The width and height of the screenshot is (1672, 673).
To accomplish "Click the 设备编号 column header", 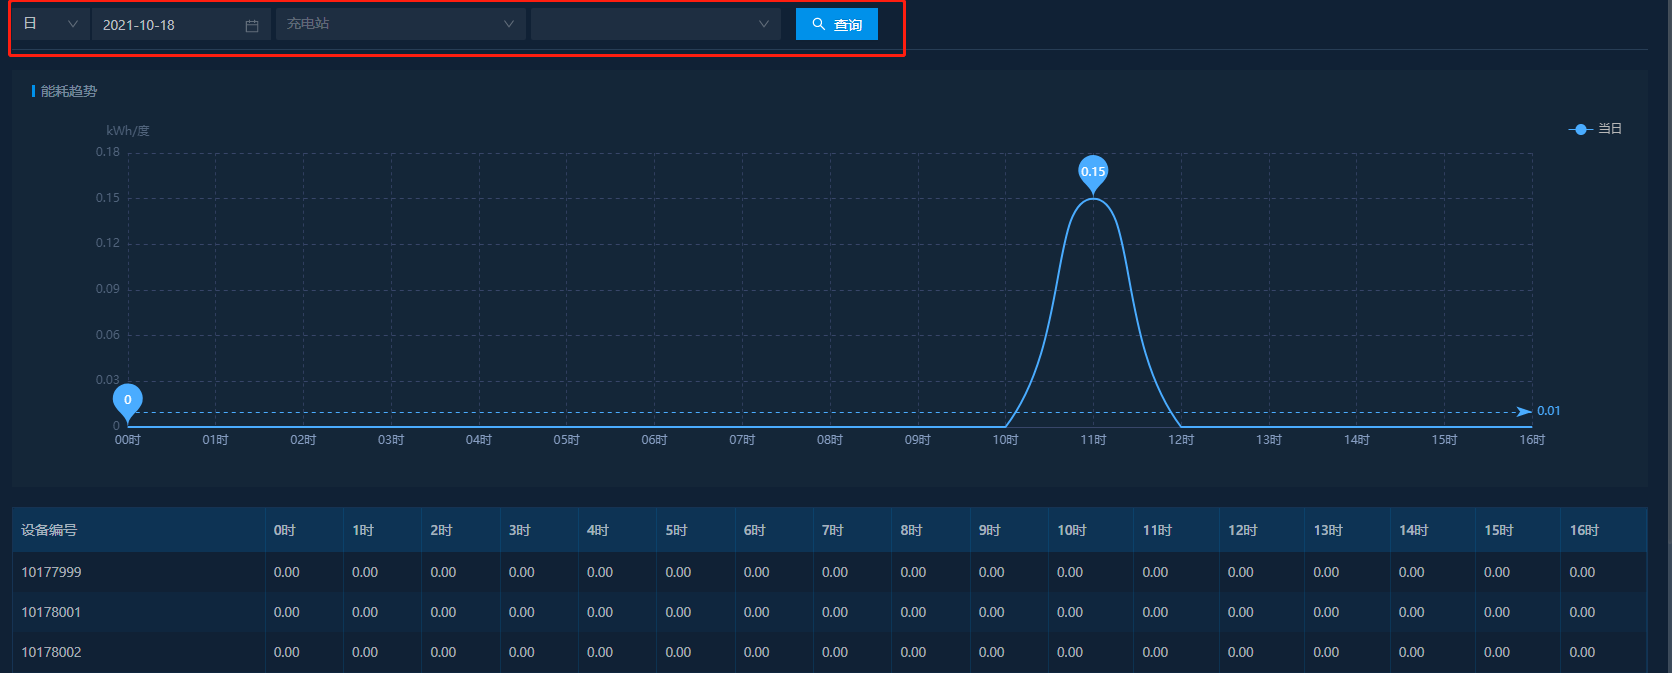I will click(x=49, y=530).
